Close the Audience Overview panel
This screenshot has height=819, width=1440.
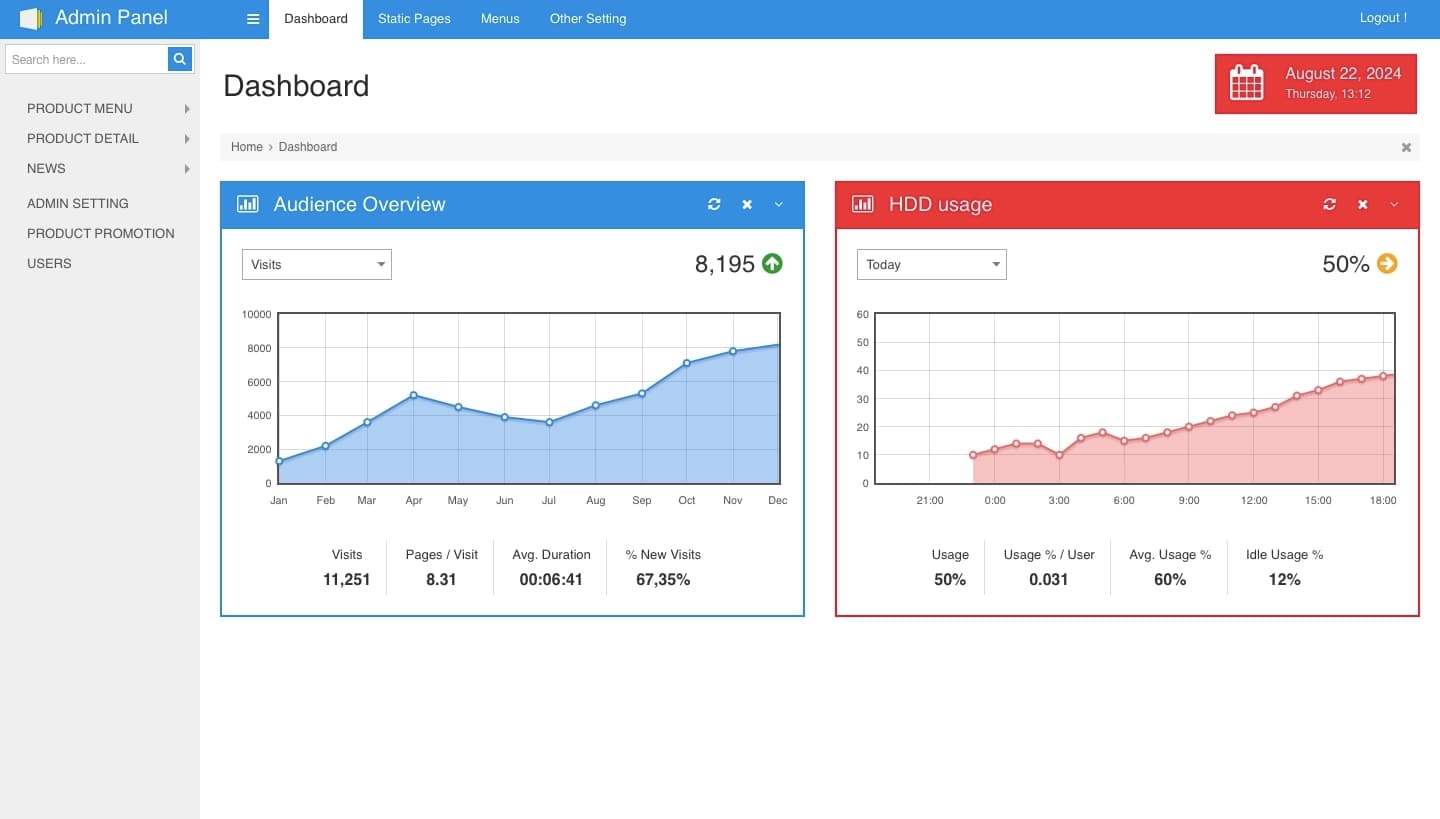(747, 204)
